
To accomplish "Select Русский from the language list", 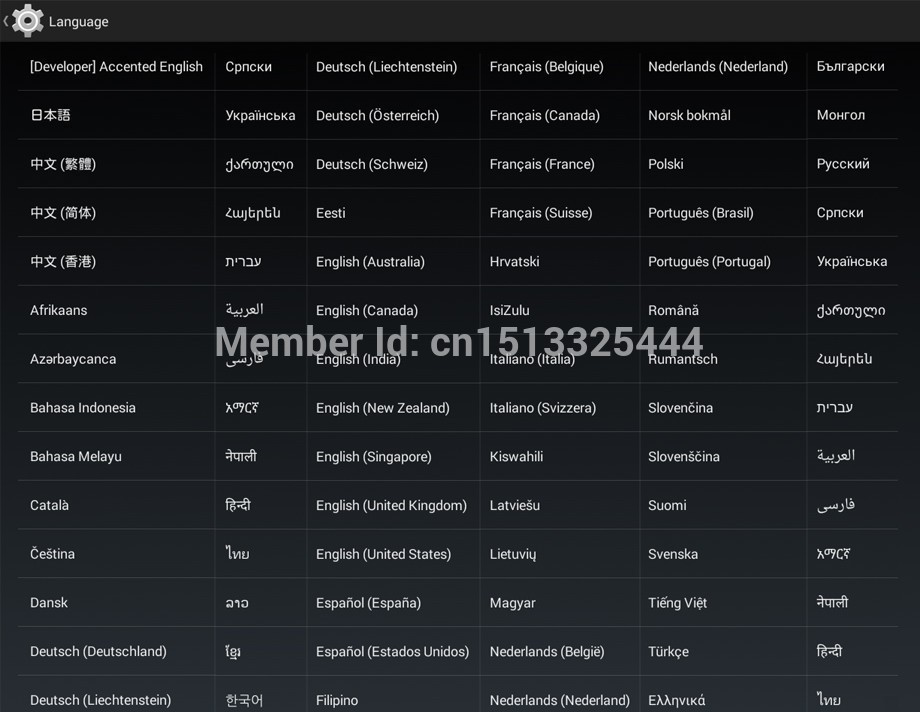I will click(843, 164).
